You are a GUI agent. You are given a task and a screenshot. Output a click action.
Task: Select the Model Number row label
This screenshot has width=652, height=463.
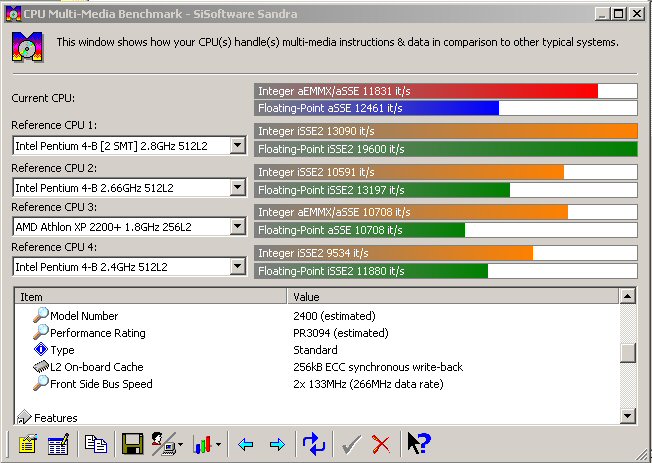(84, 316)
